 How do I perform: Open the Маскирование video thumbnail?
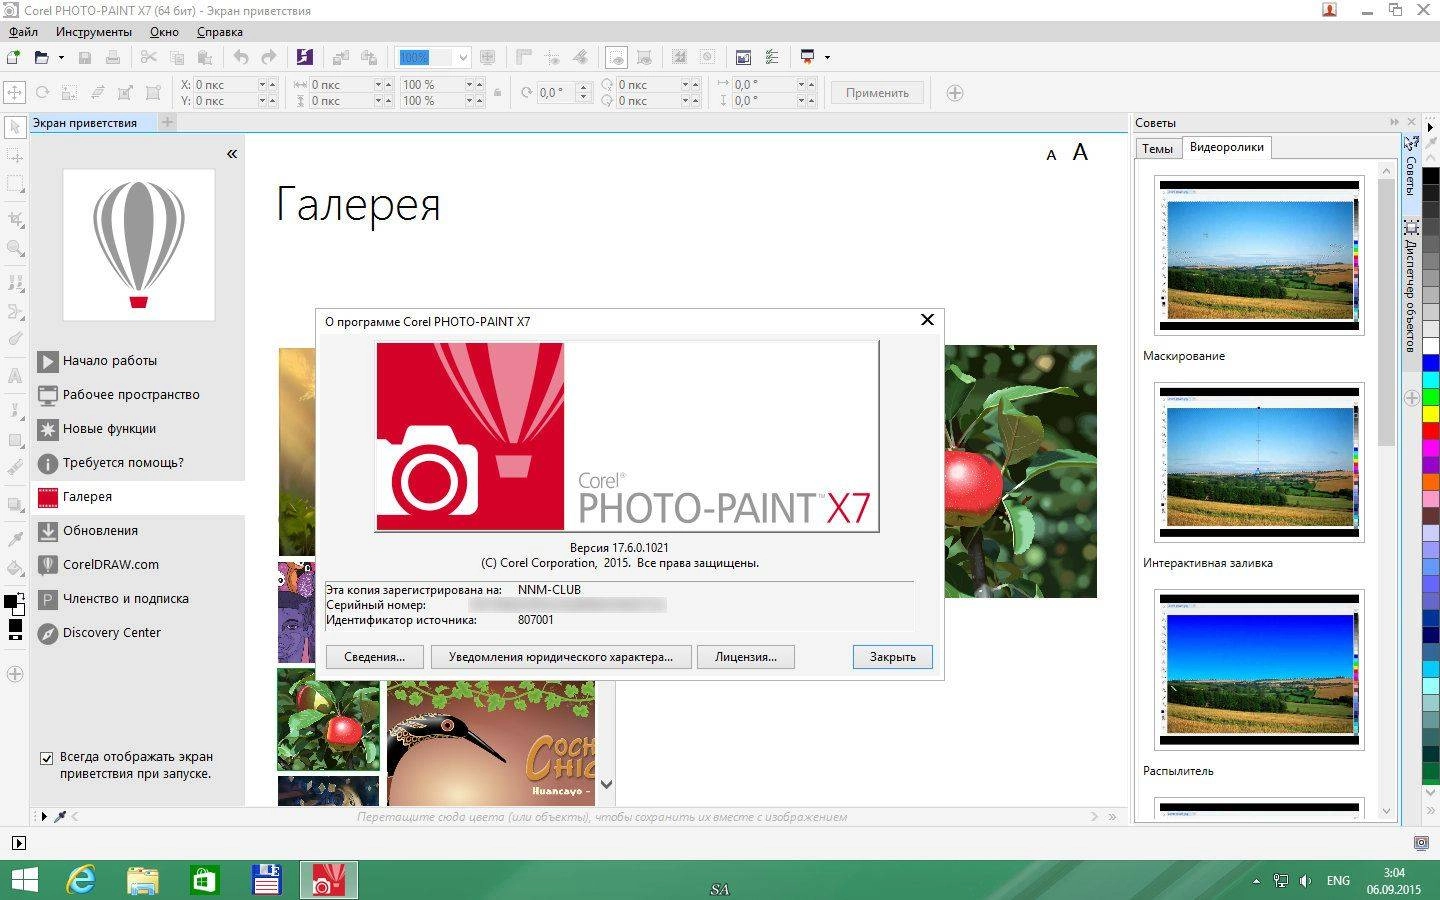pyautogui.click(x=1259, y=255)
